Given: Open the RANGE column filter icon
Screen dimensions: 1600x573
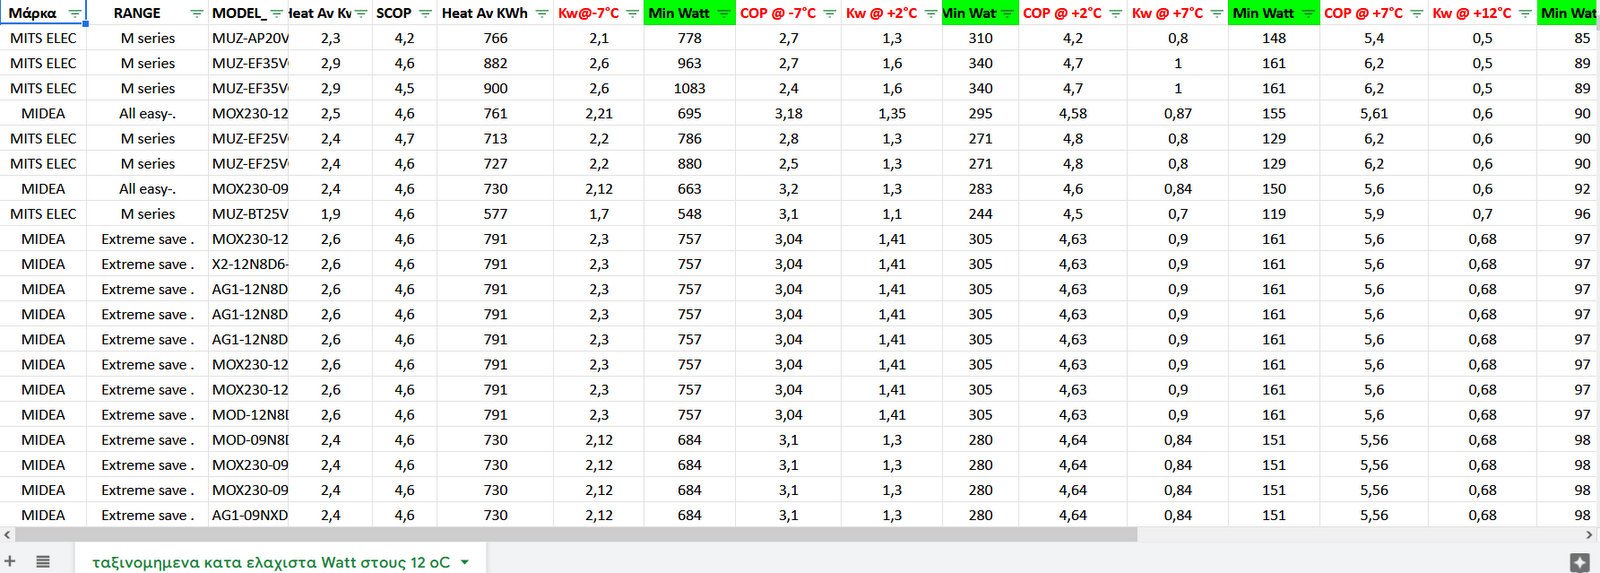Looking at the screenshot, I should (196, 14).
